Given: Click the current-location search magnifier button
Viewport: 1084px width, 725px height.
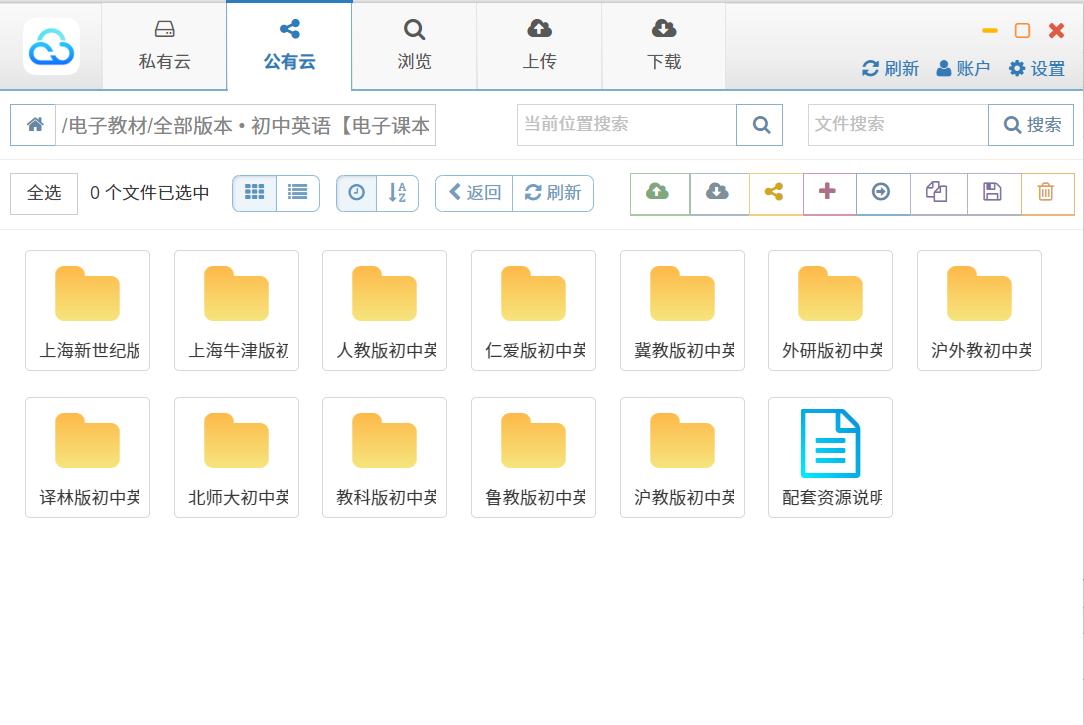Looking at the screenshot, I should (760, 125).
